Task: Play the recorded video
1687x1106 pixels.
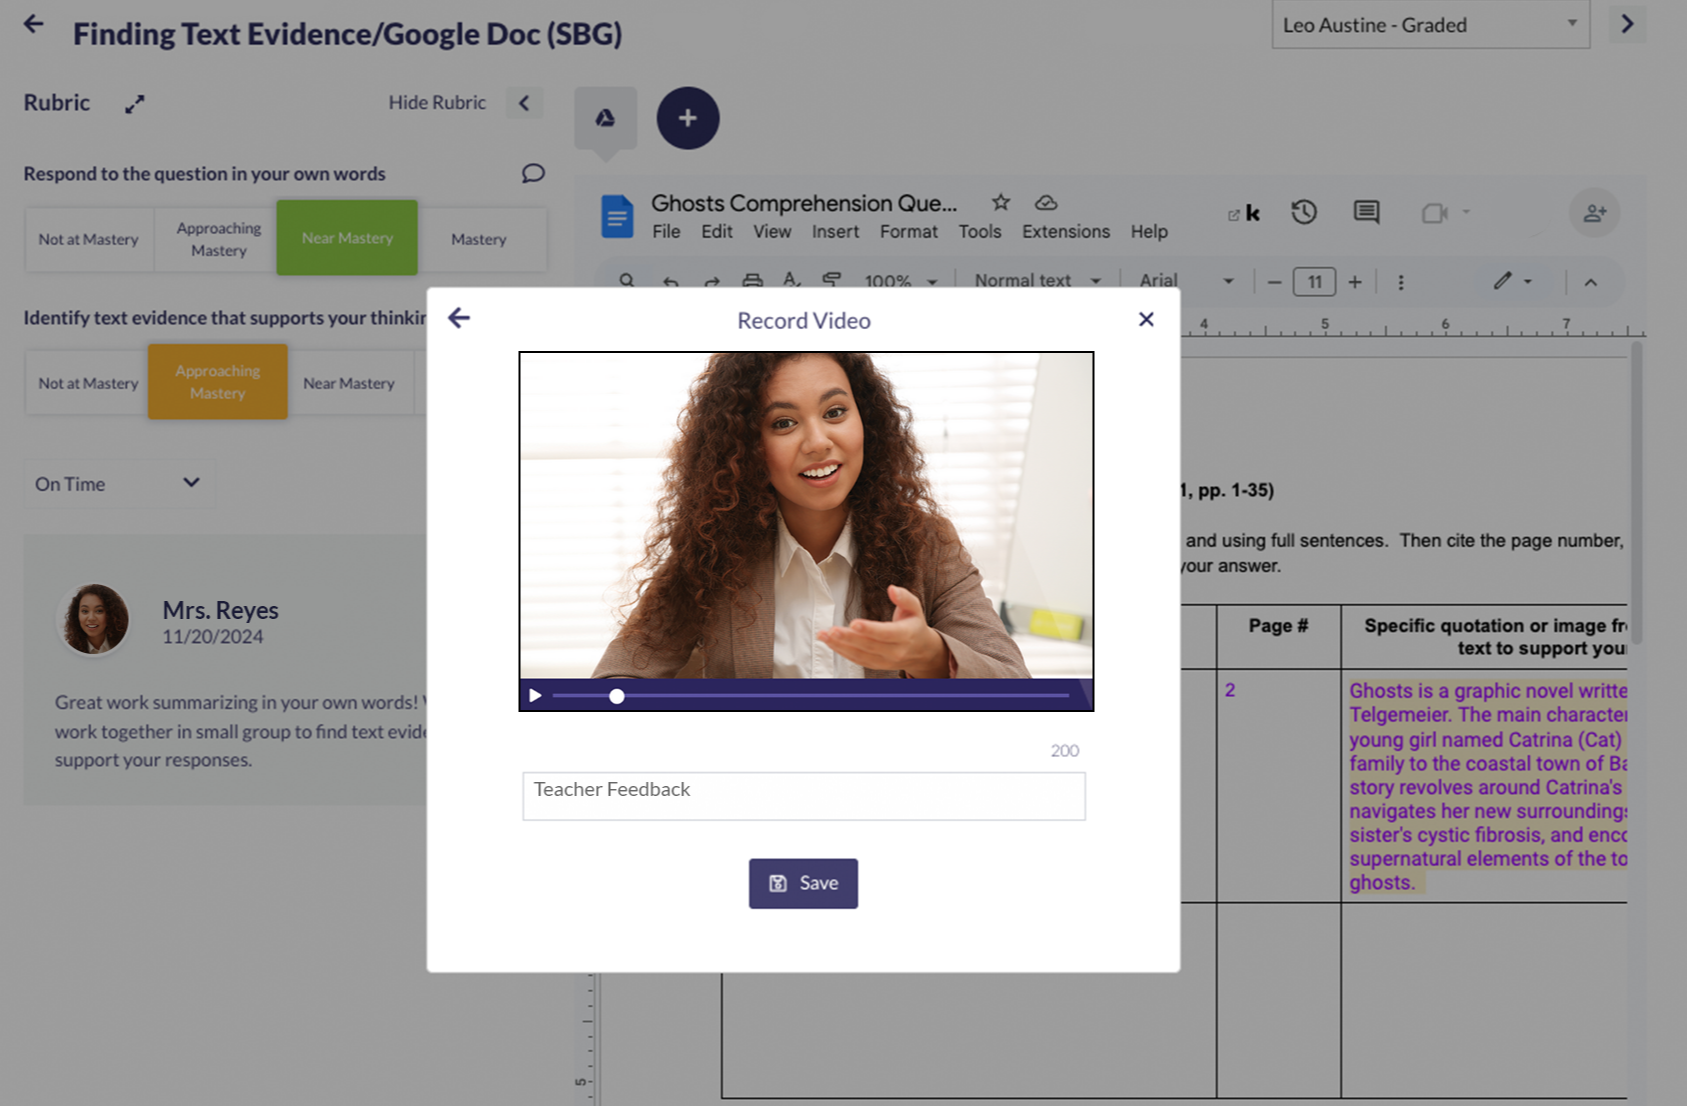Action: (x=535, y=696)
